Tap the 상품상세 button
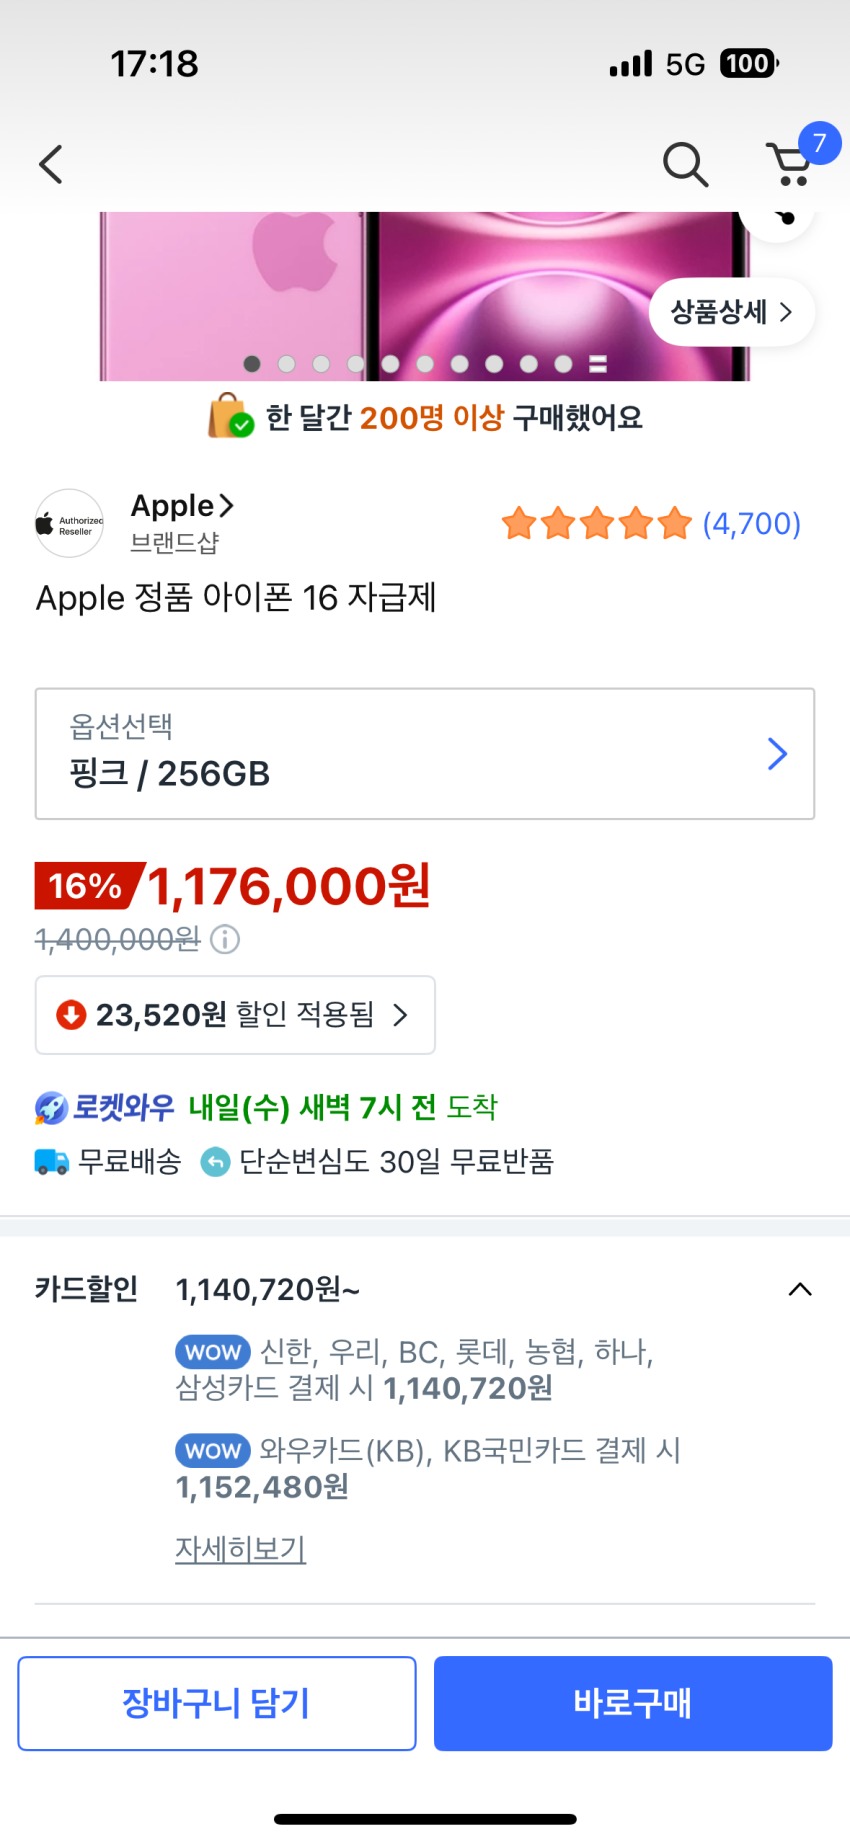 732,312
